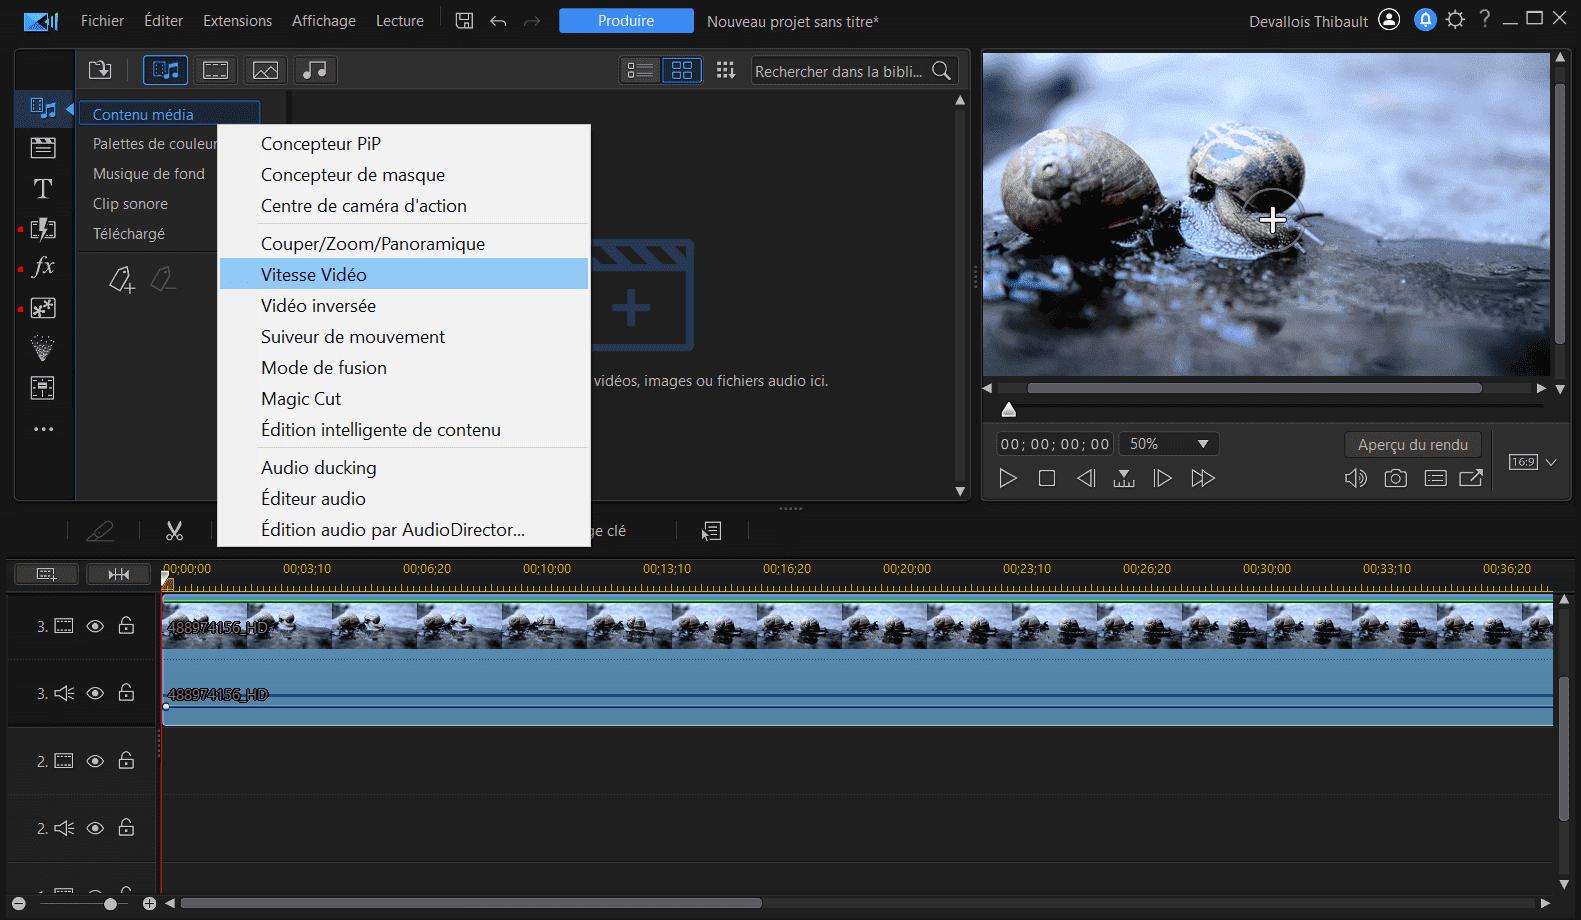Image resolution: width=1581 pixels, height=920 pixels.
Task: Click the save project floppy icon
Action: tap(464, 20)
